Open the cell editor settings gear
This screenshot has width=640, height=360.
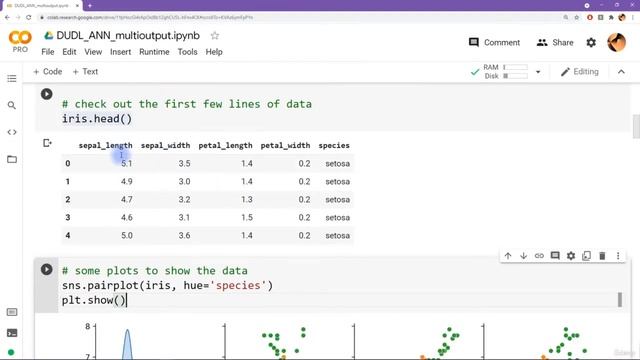pyautogui.click(x=571, y=256)
